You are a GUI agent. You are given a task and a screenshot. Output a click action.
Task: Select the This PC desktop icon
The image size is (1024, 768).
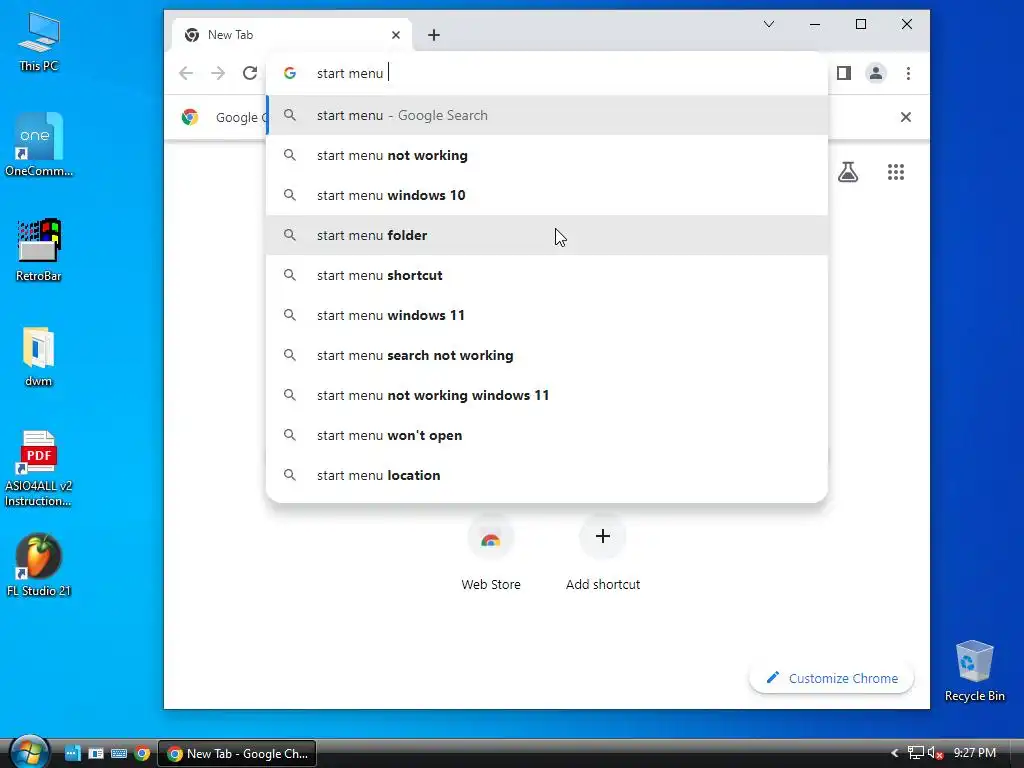(39, 42)
